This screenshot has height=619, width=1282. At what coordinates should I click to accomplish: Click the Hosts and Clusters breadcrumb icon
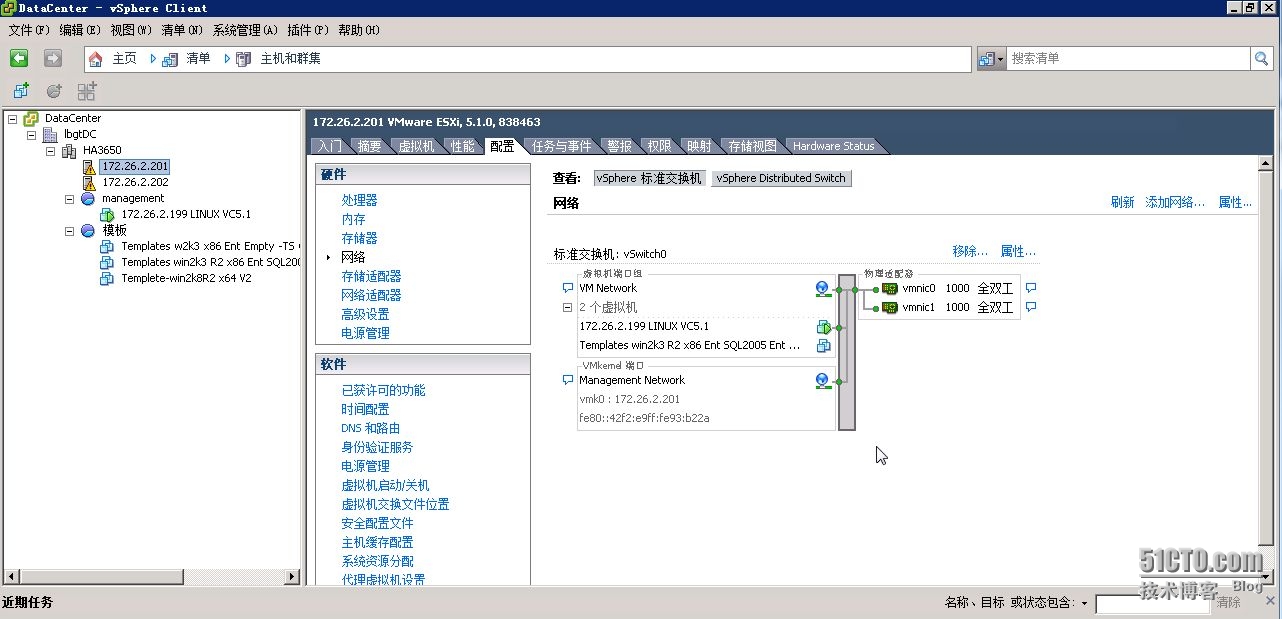coord(243,59)
